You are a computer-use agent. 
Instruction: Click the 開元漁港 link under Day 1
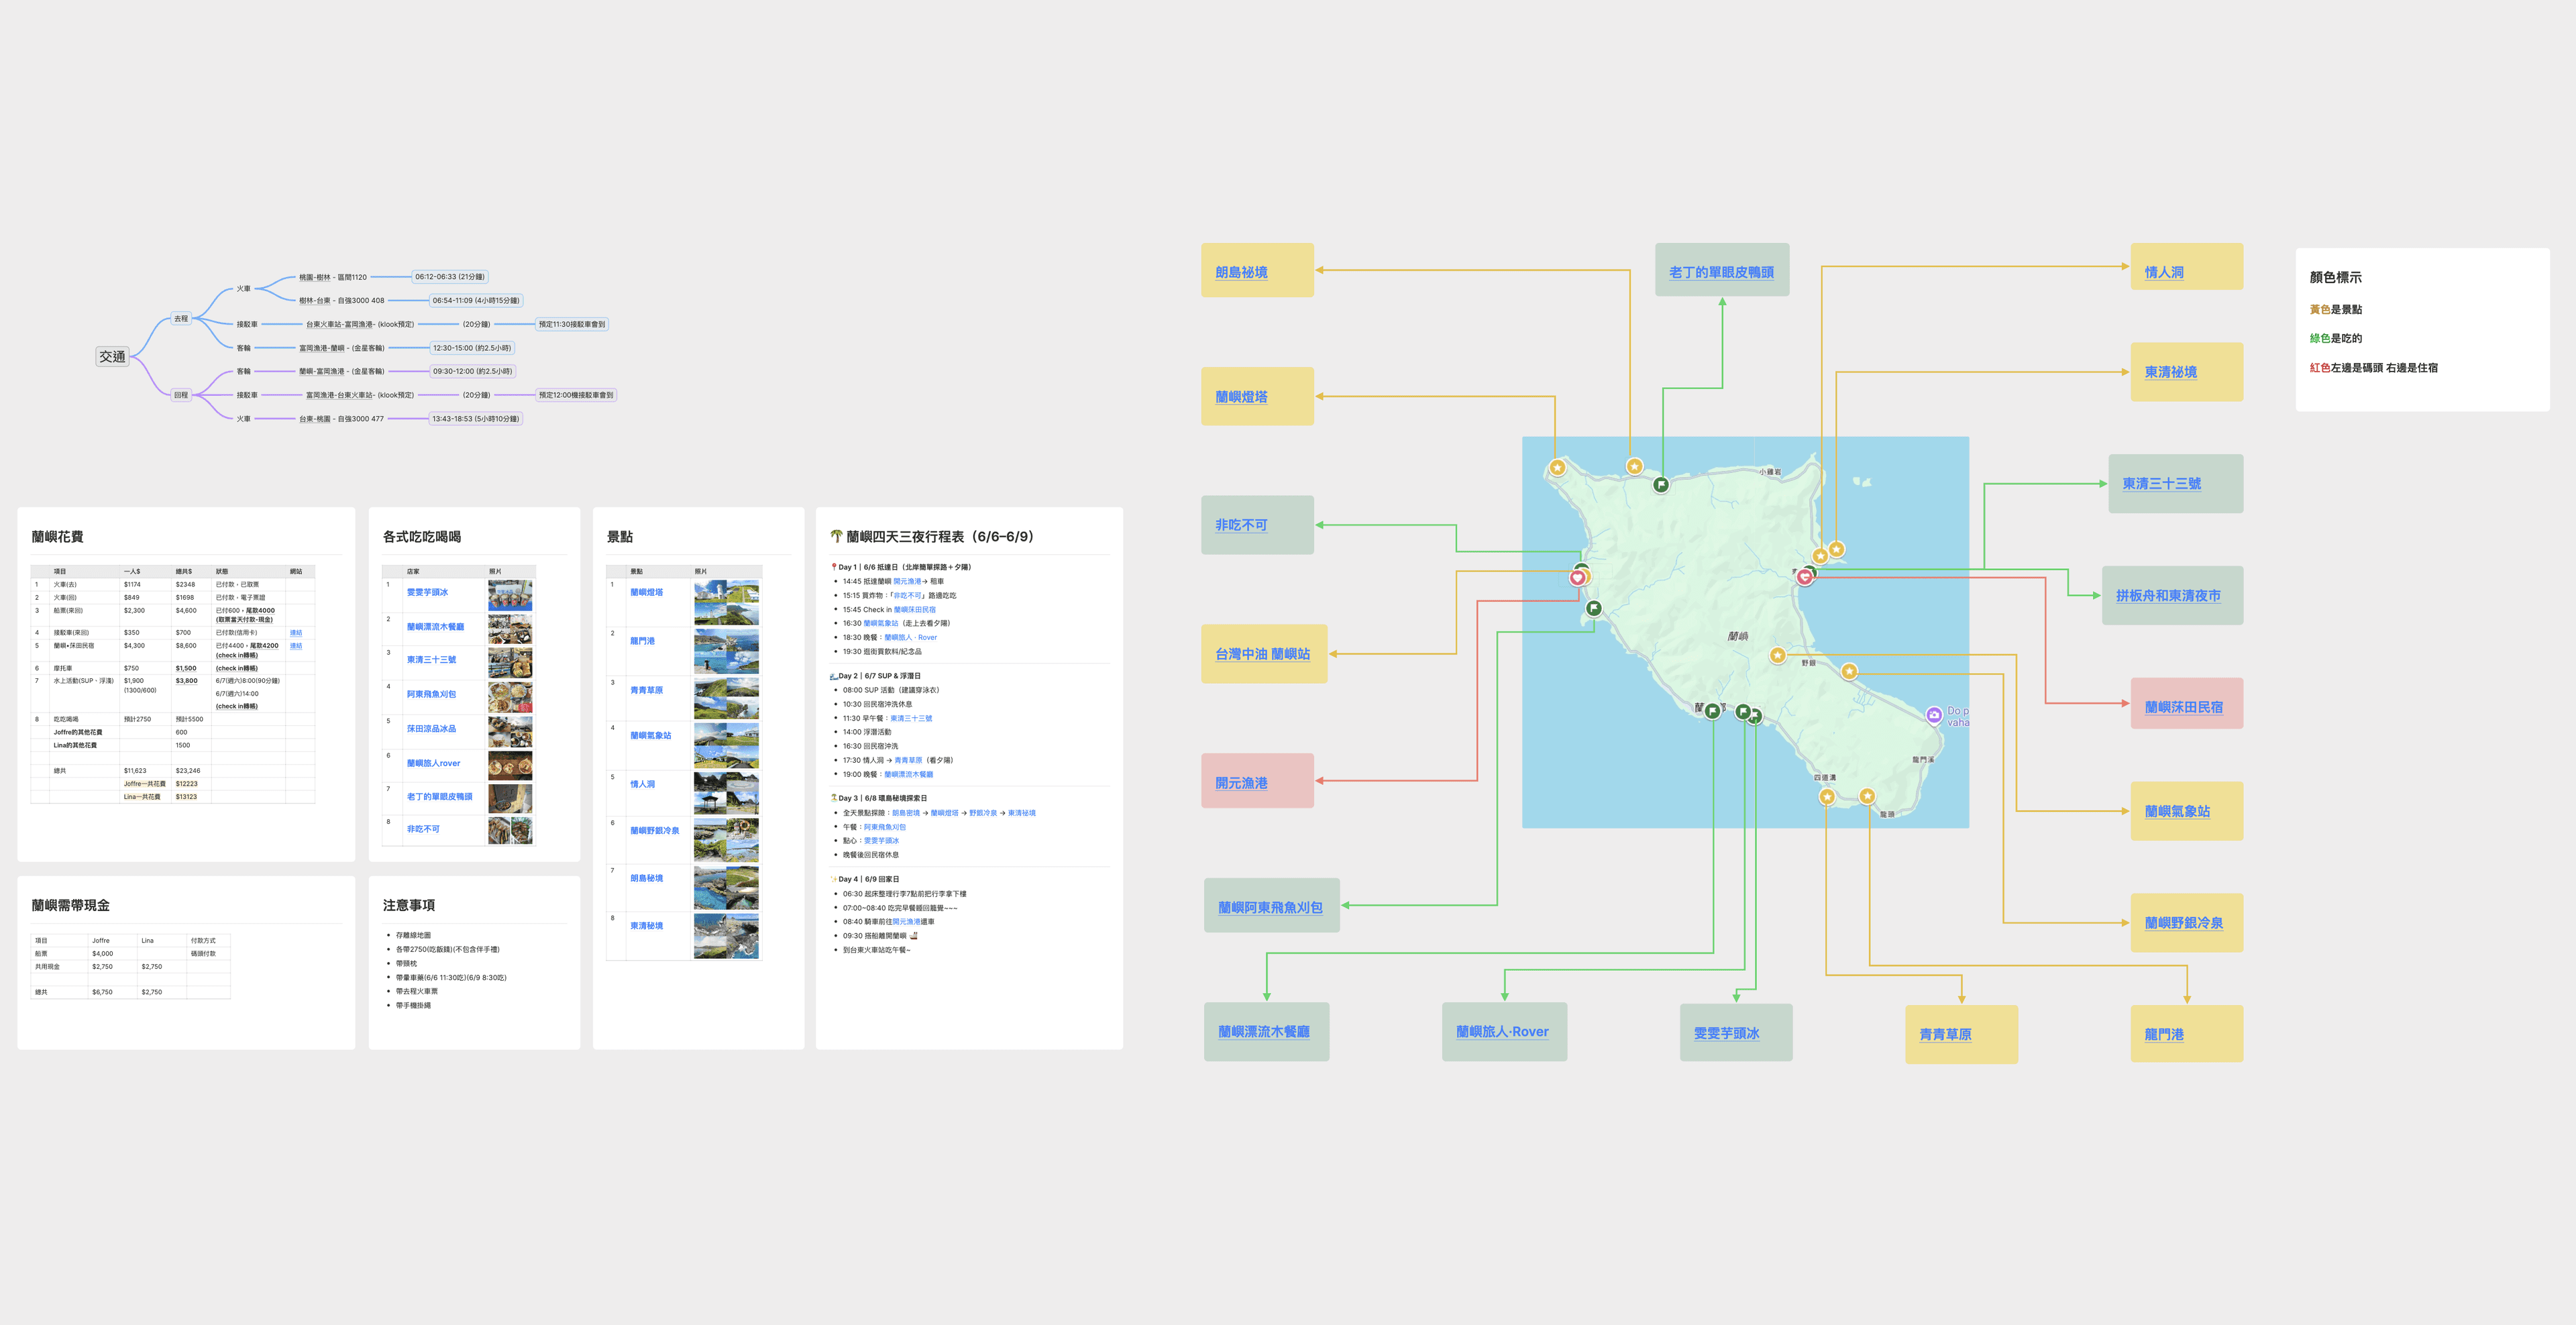(909, 582)
